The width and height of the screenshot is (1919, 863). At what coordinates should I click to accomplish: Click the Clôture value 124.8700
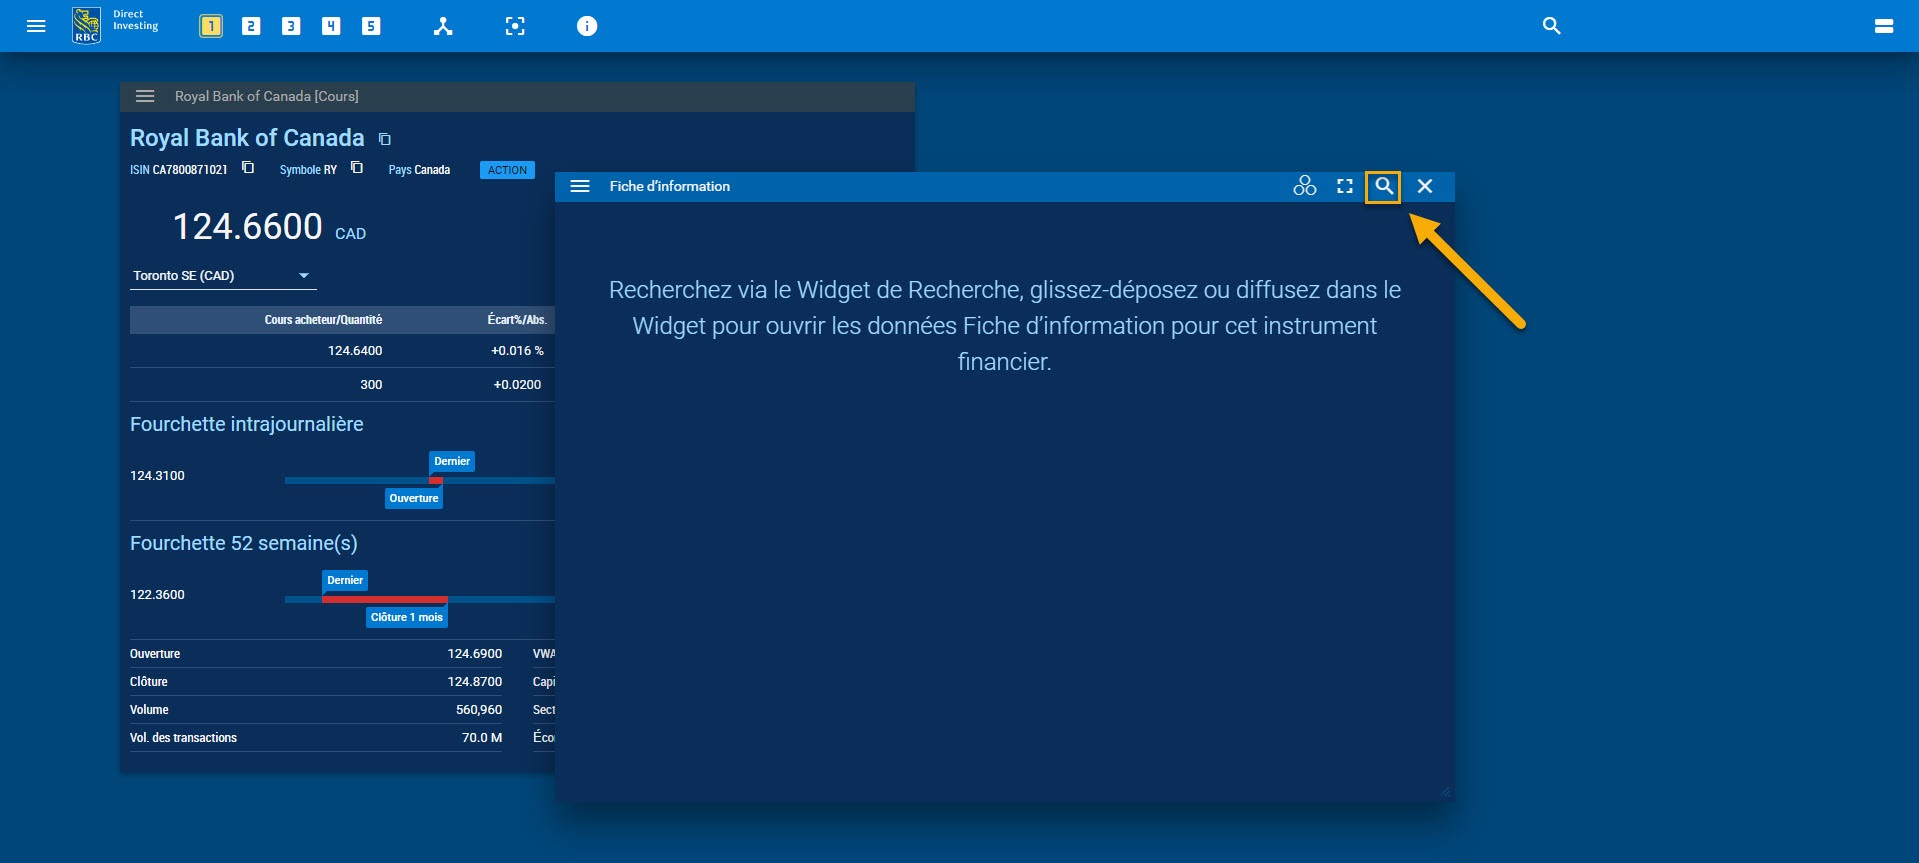(475, 682)
